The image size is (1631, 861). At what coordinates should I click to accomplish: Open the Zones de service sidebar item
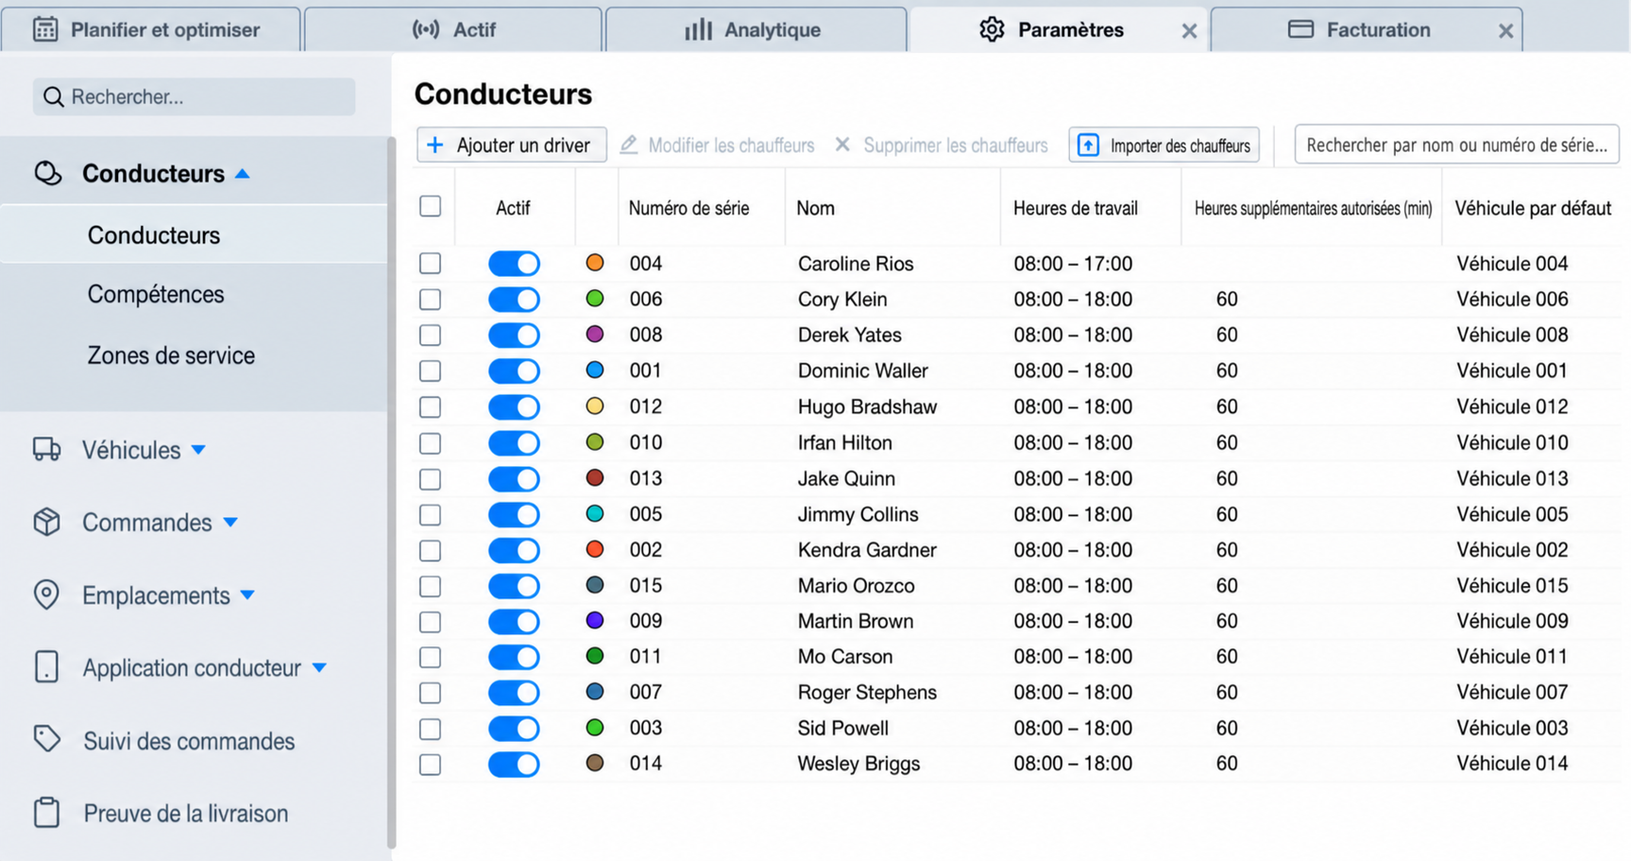[171, 355]
